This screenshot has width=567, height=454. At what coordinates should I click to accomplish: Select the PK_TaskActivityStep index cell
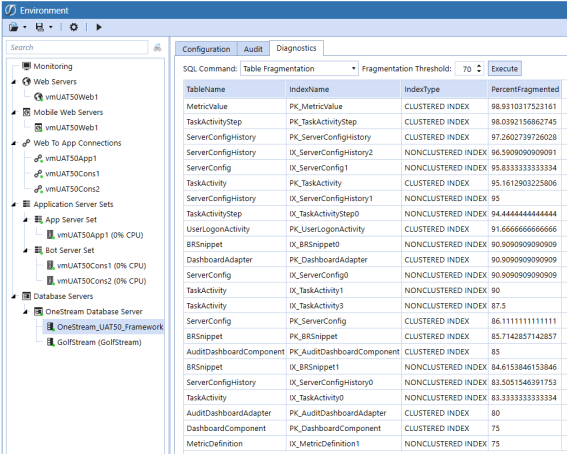[x=344, y=122]
